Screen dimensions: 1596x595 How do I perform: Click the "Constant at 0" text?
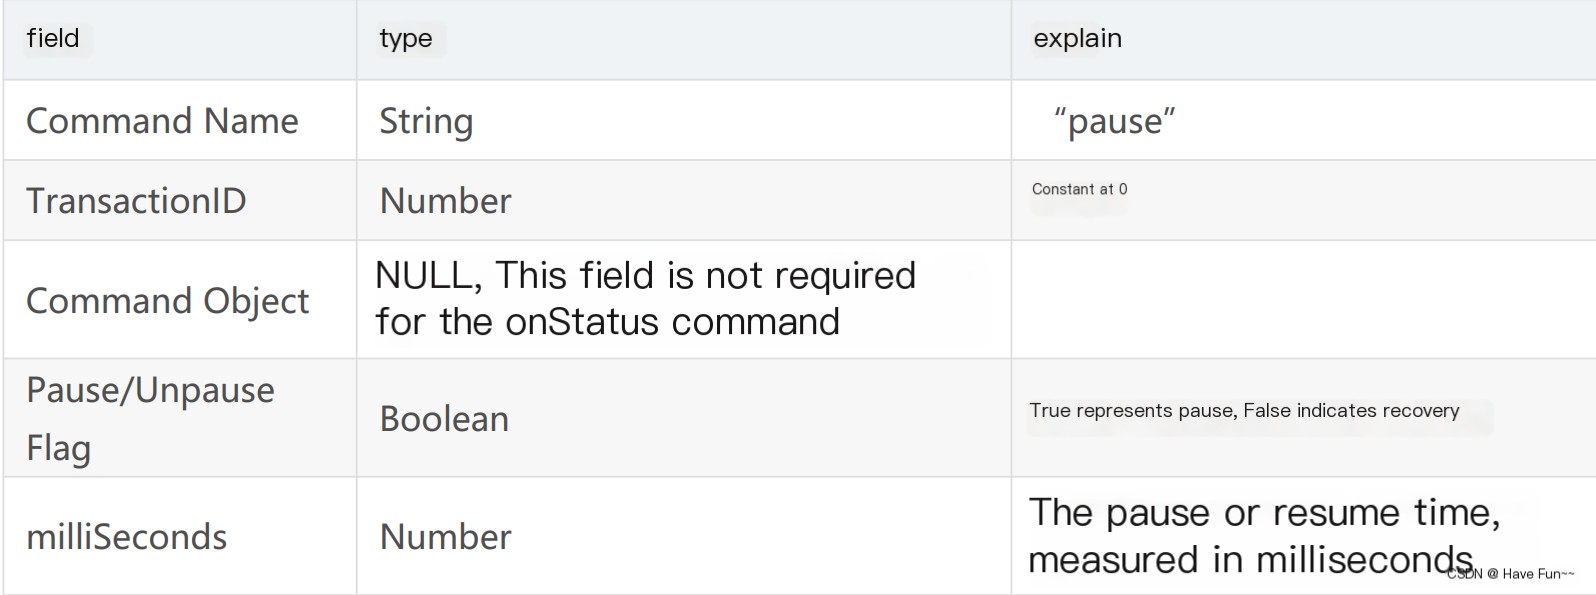(1079, 189)
